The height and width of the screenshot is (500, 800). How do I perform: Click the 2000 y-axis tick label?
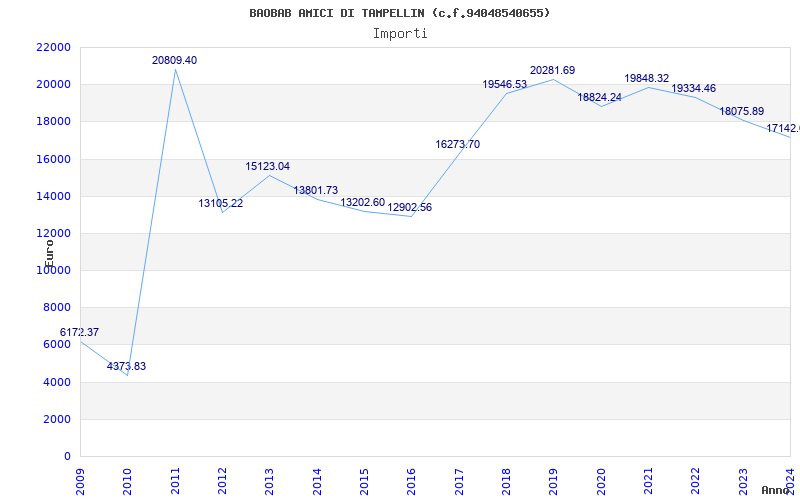tap(57, 419)
